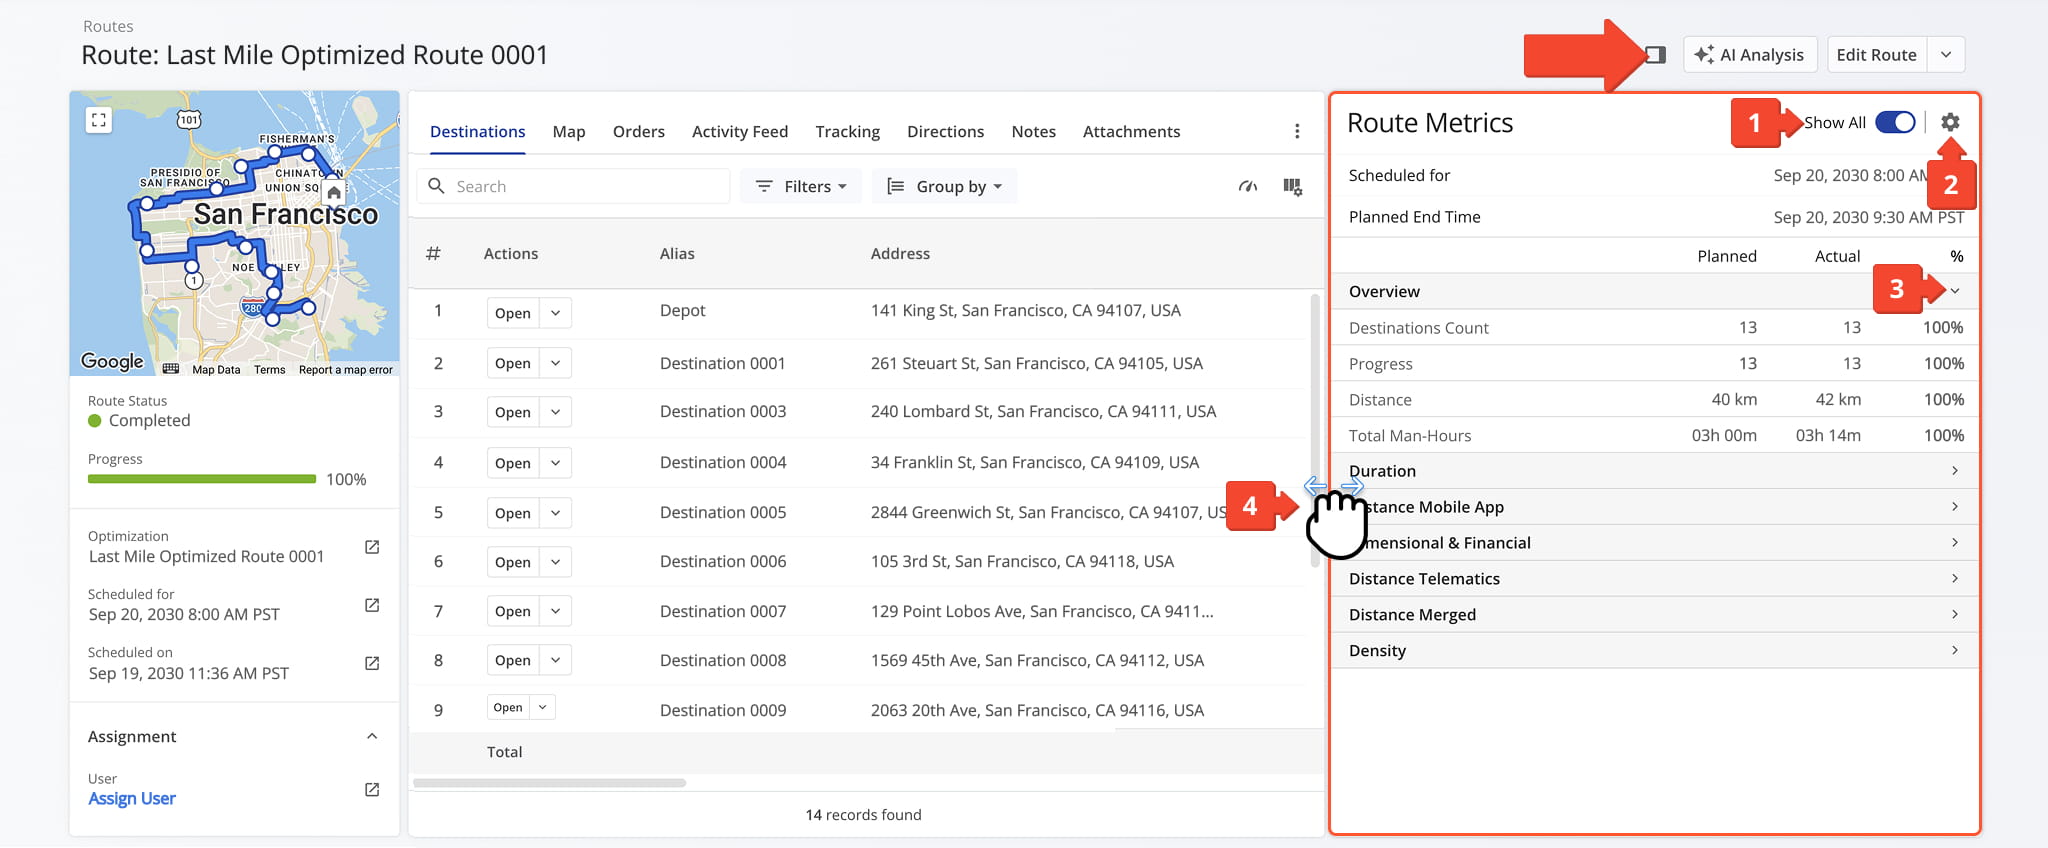Toggle the Show All switch

tap(1895, 122)
